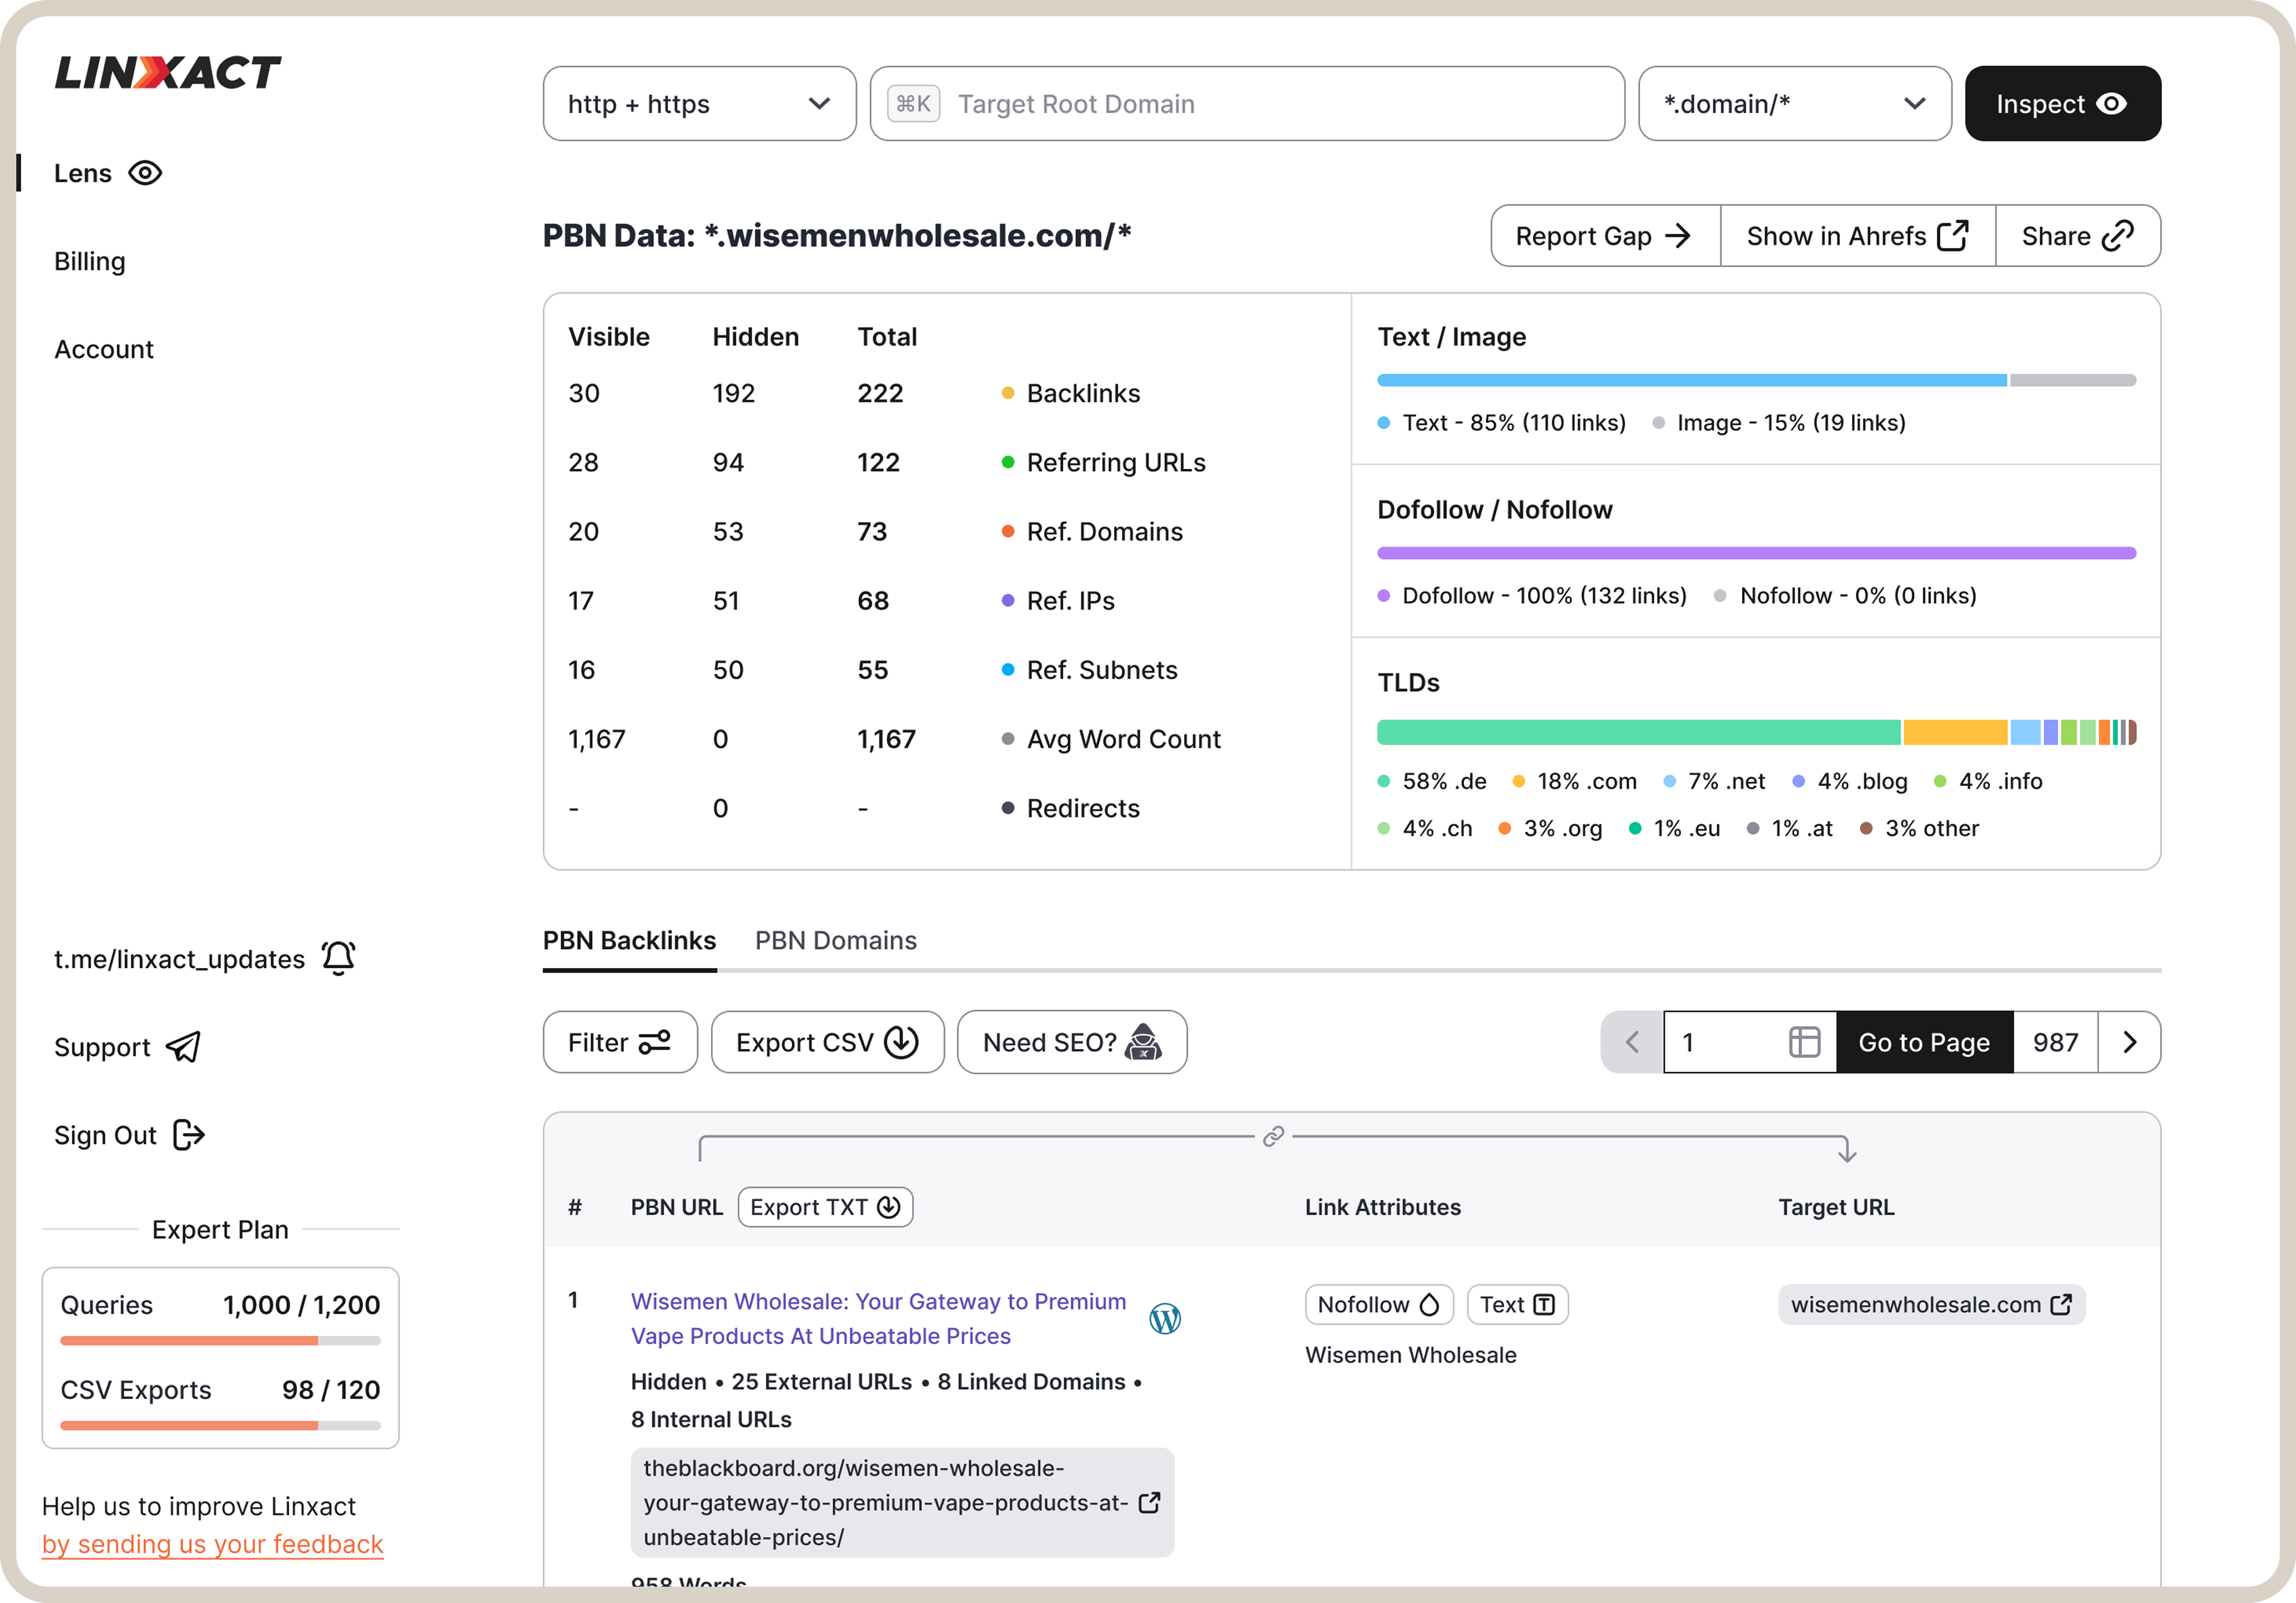Open the Billing menu item

90,261
